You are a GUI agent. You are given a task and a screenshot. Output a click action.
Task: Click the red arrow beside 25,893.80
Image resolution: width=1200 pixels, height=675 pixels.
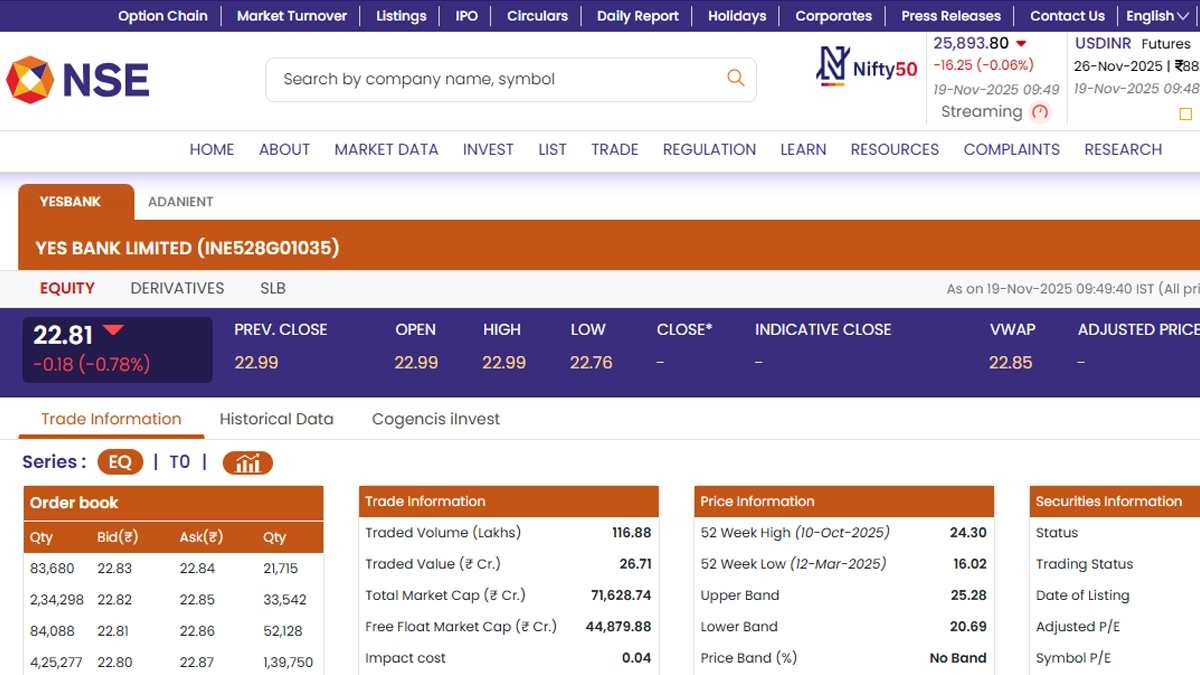tap(1021, 43)
